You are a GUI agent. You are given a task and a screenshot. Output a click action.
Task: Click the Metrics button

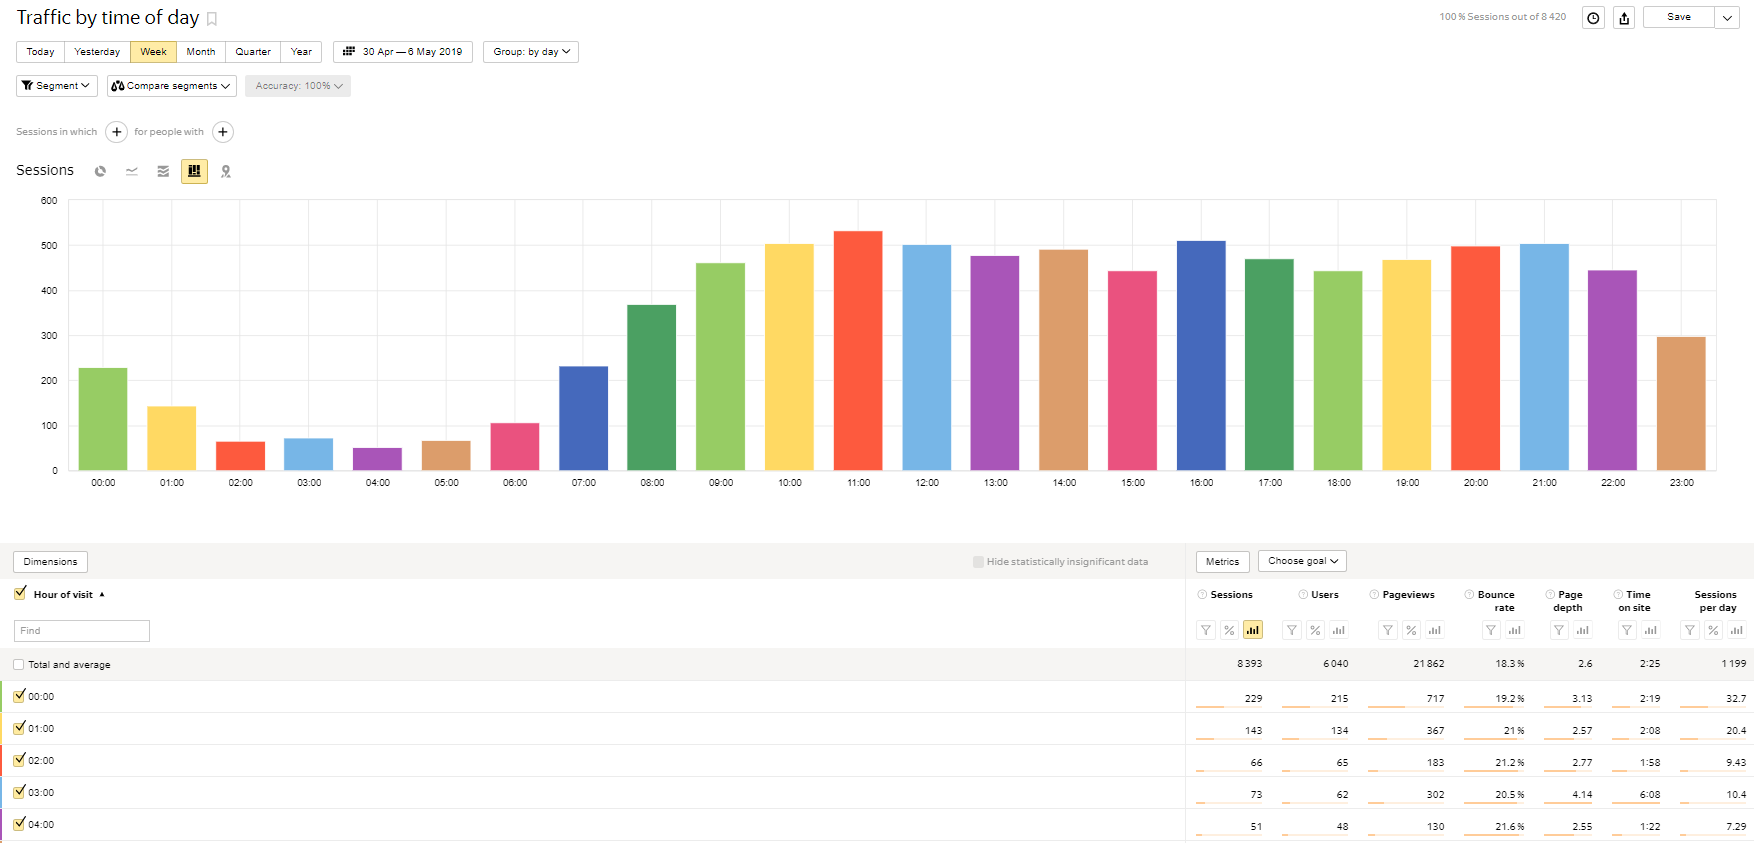pos(1222,562)
